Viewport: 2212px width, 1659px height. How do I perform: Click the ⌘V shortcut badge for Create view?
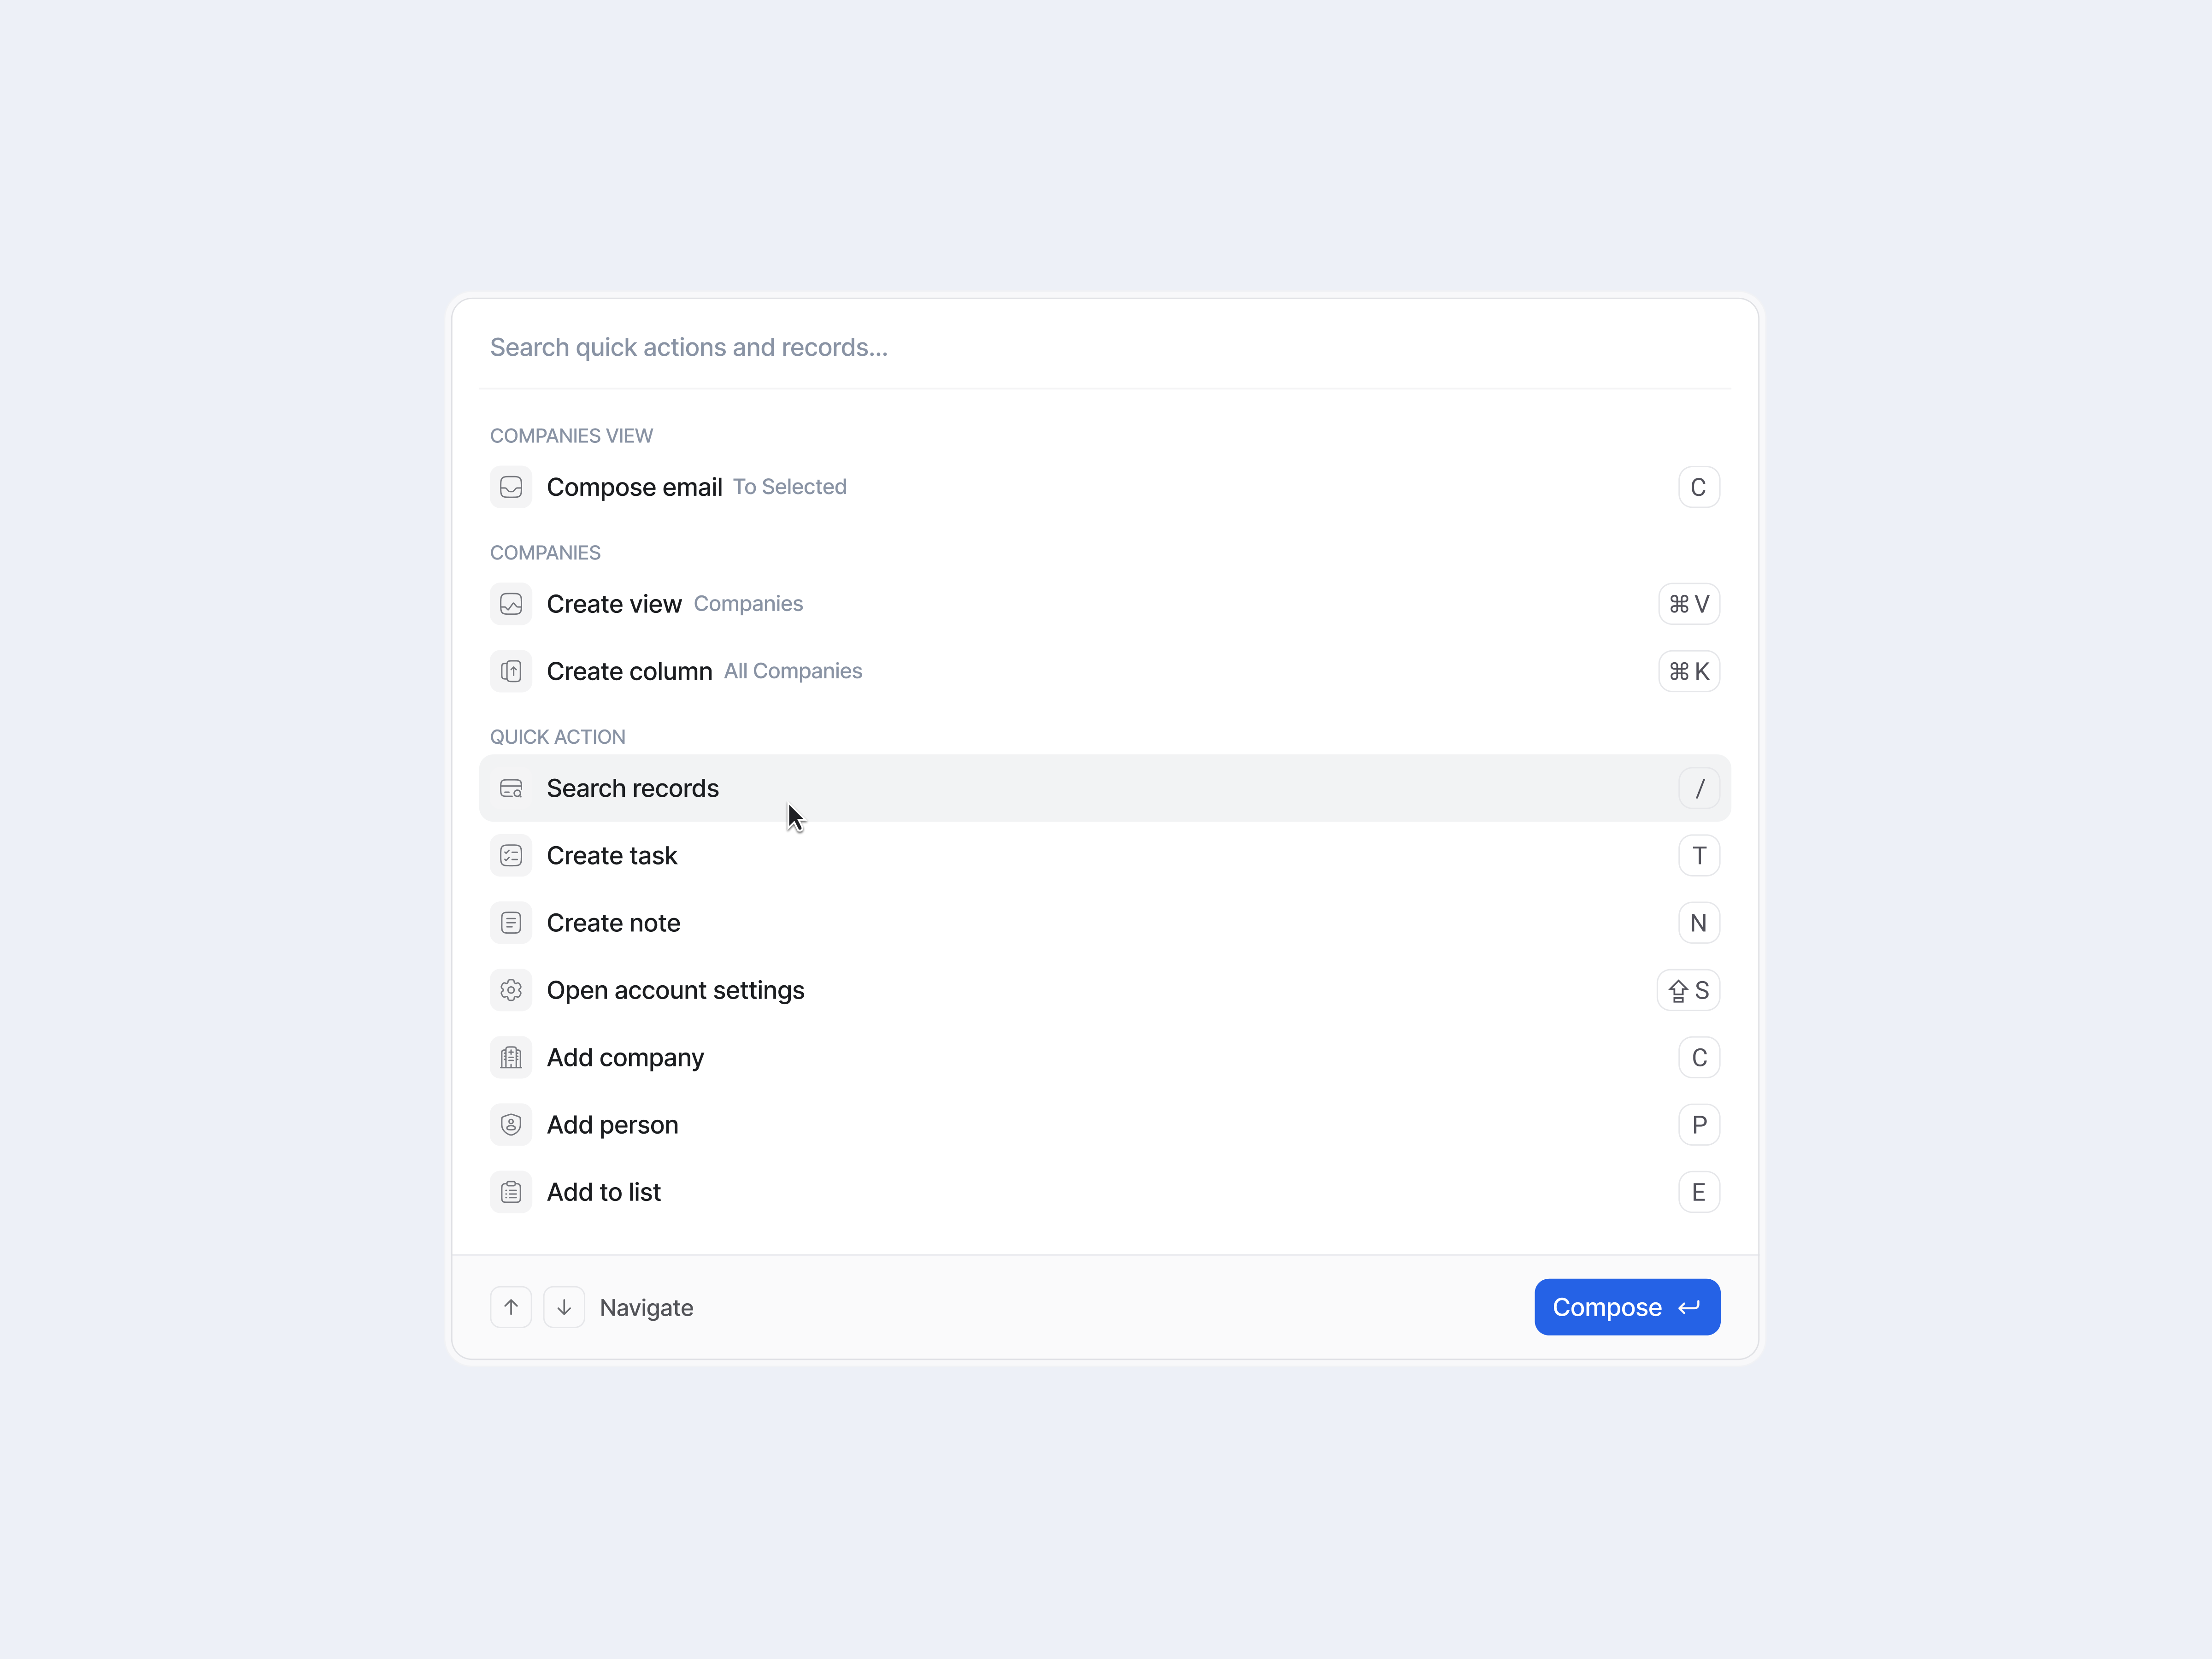[1688, 604]
